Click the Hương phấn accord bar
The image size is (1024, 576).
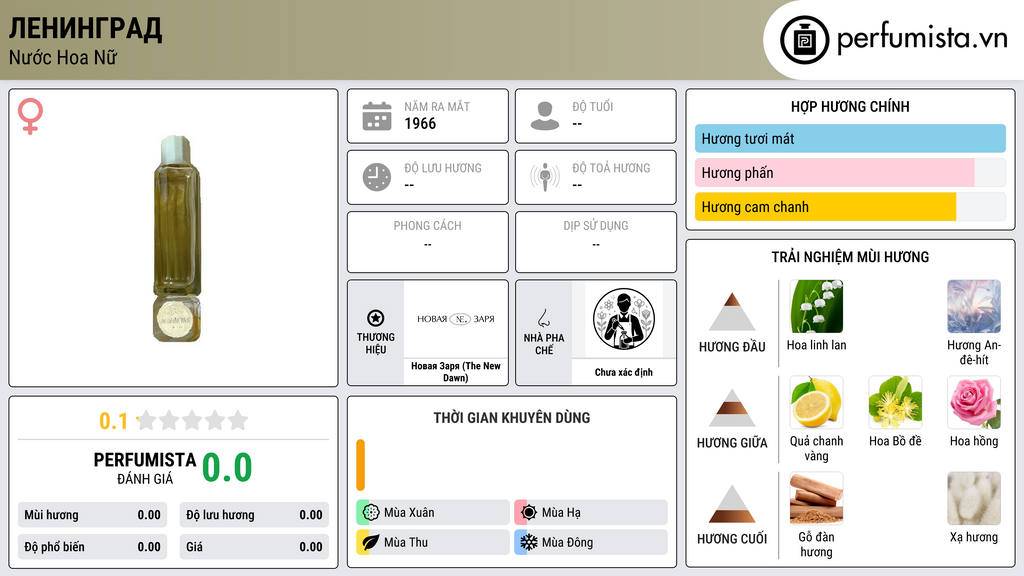850,172
